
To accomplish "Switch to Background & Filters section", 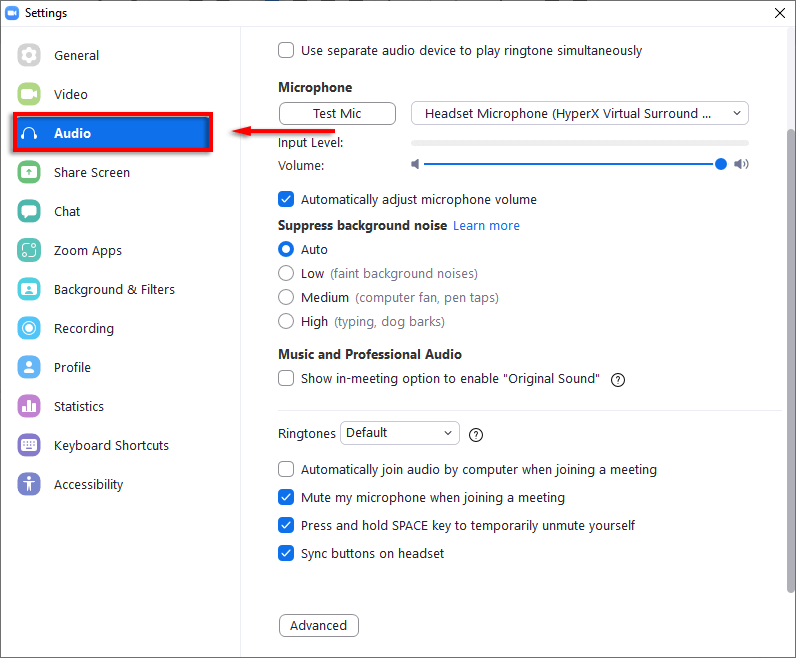I will [x=114, y=289].
